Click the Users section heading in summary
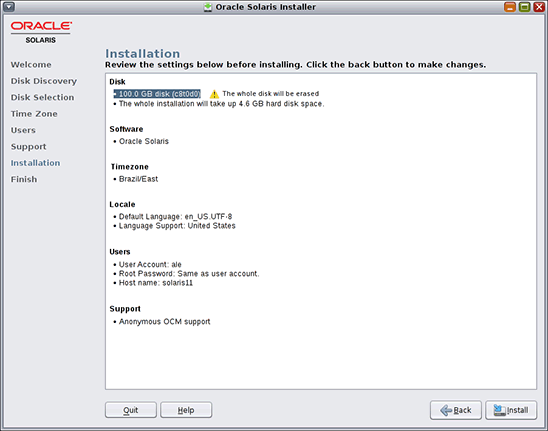 (x=120, y=252)
